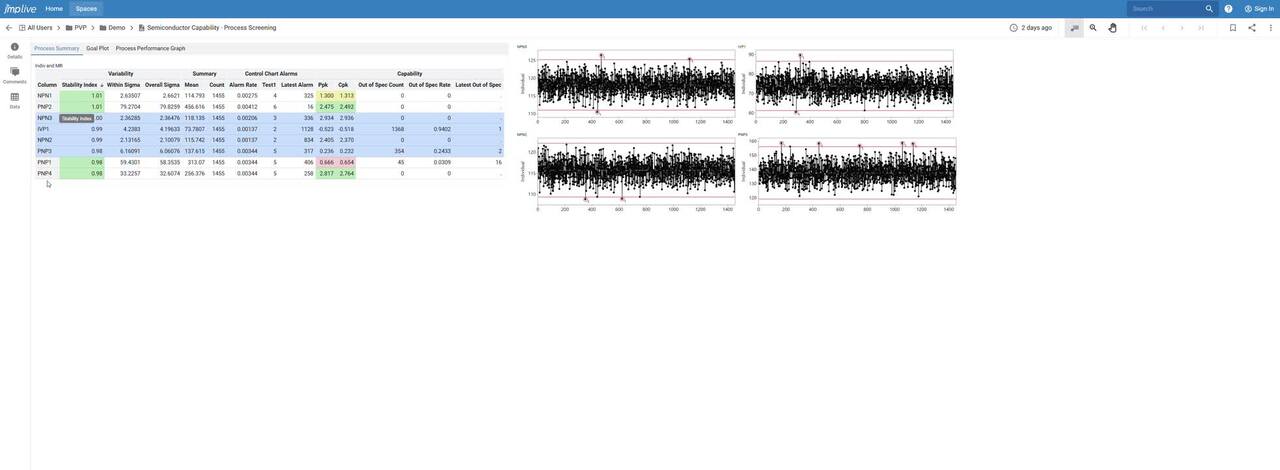The height and width of the screenshot is (470, 1280).
Task: Switch to the Goal Plot tab
Action: click(97, 48)
